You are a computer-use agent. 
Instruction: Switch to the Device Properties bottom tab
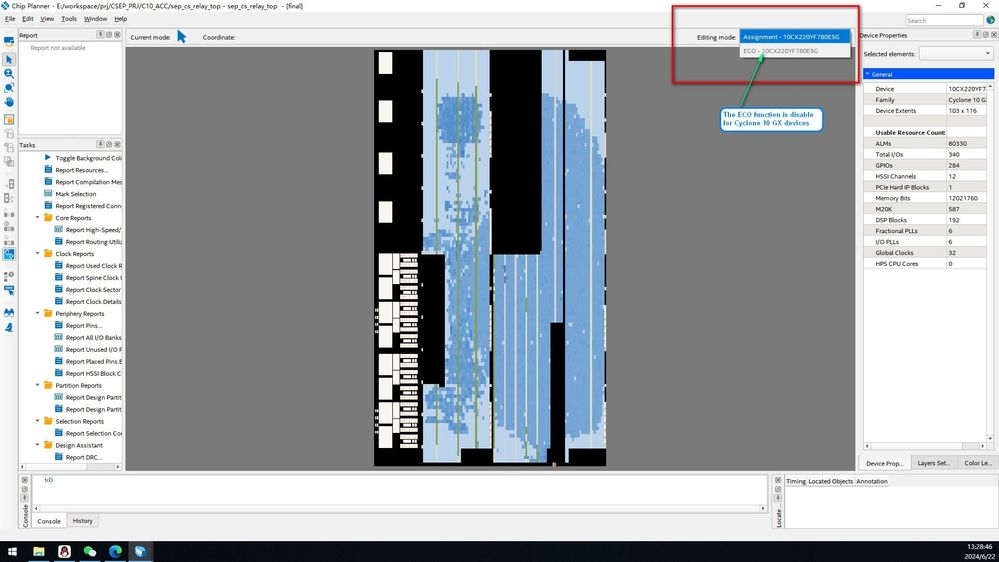tap(884, 463)
